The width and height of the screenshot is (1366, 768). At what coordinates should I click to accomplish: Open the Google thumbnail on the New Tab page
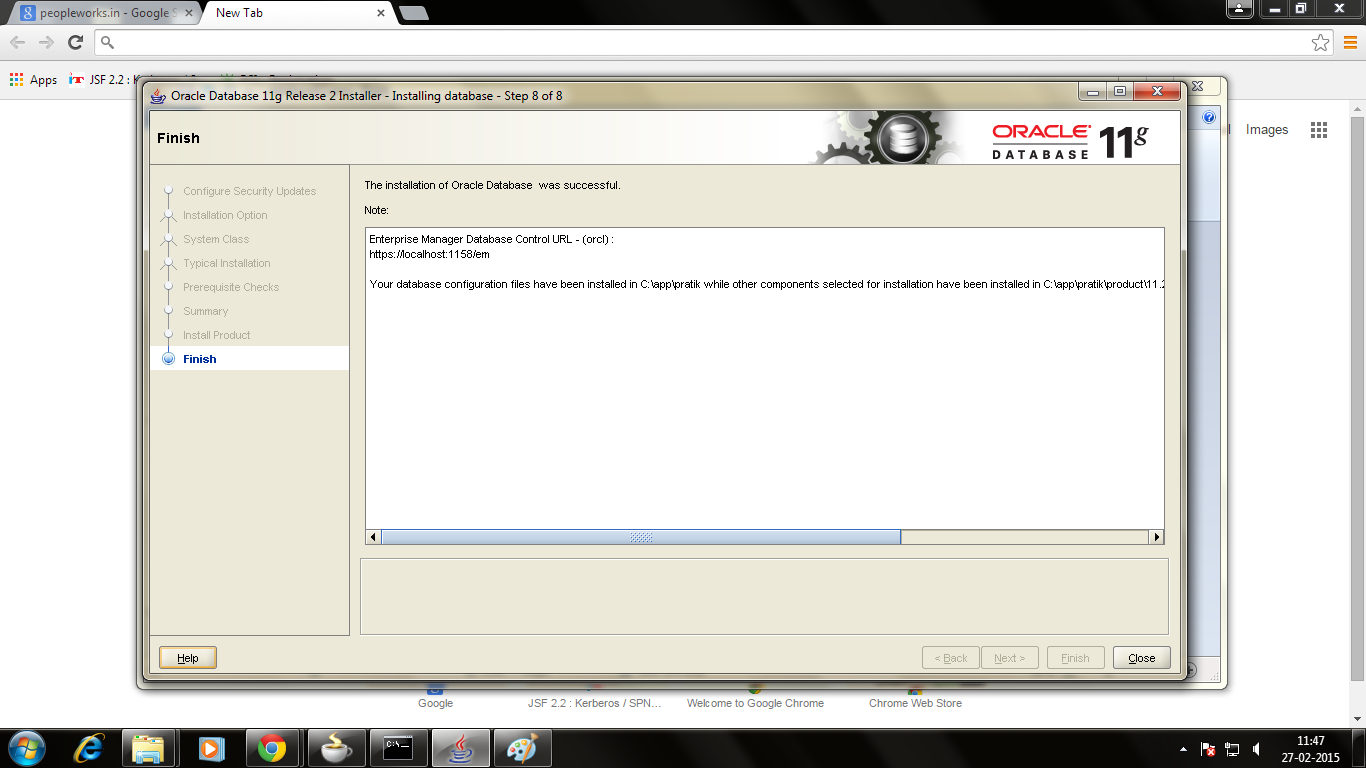(435, 703)
